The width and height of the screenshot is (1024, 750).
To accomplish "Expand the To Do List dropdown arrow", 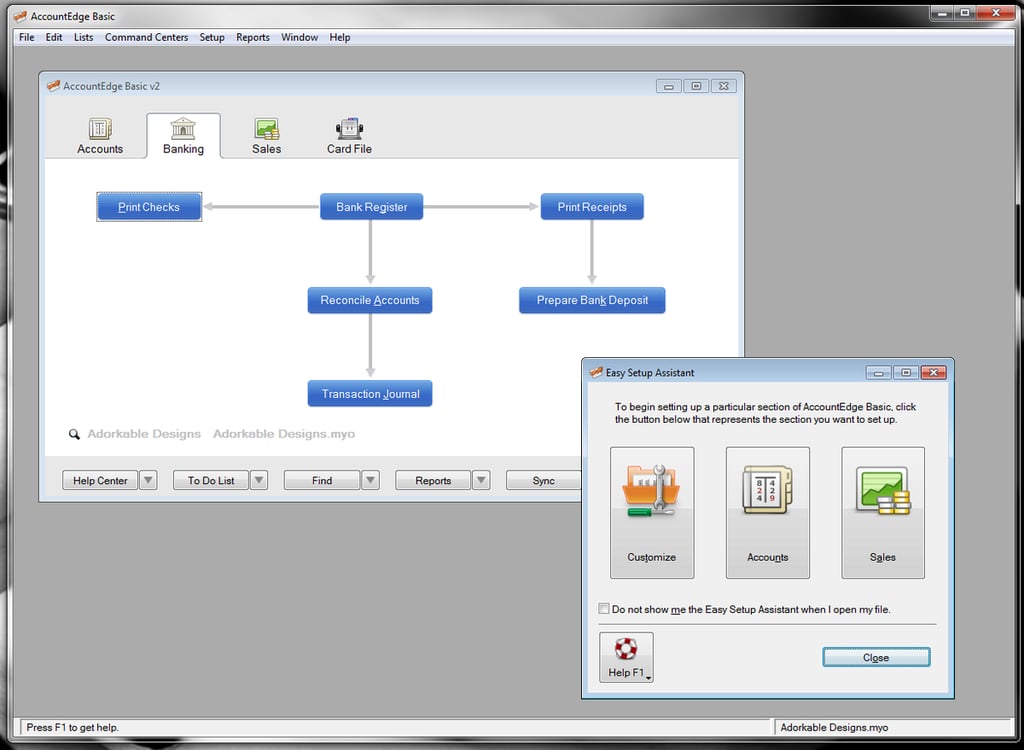I will (259, 480).
